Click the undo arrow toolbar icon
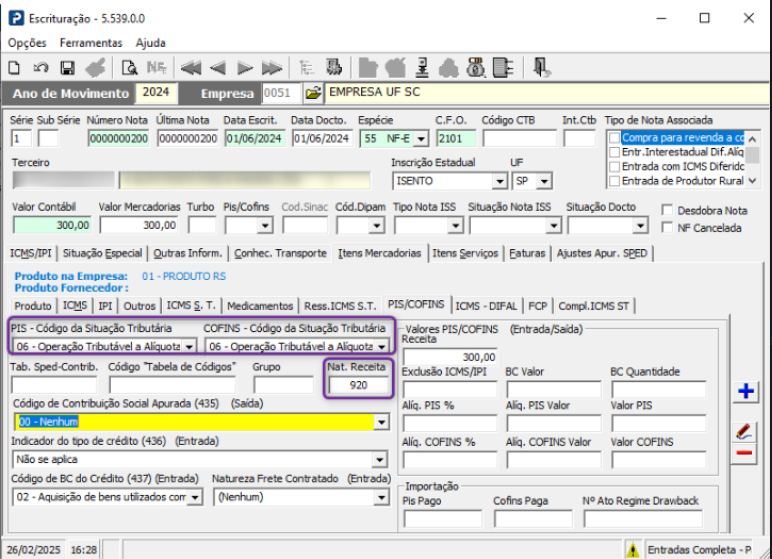 pyautogui.click(x=41, y=68)
